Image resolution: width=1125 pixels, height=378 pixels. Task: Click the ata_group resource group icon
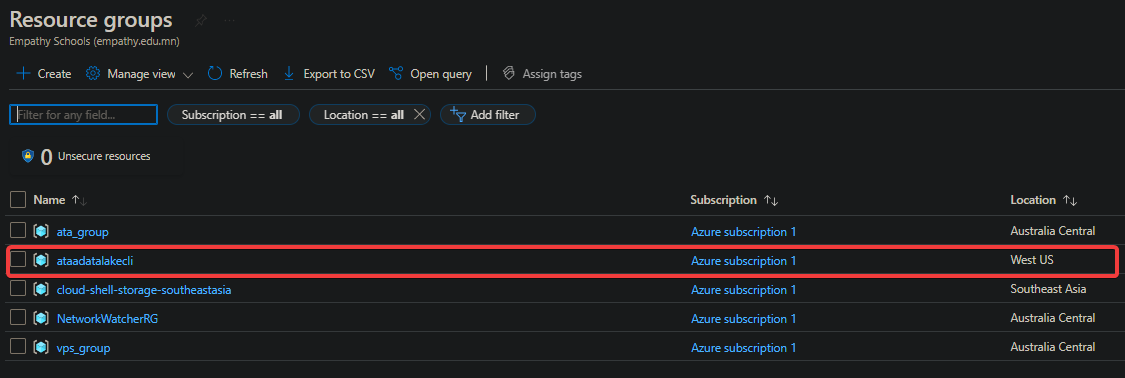pos(41,232)
